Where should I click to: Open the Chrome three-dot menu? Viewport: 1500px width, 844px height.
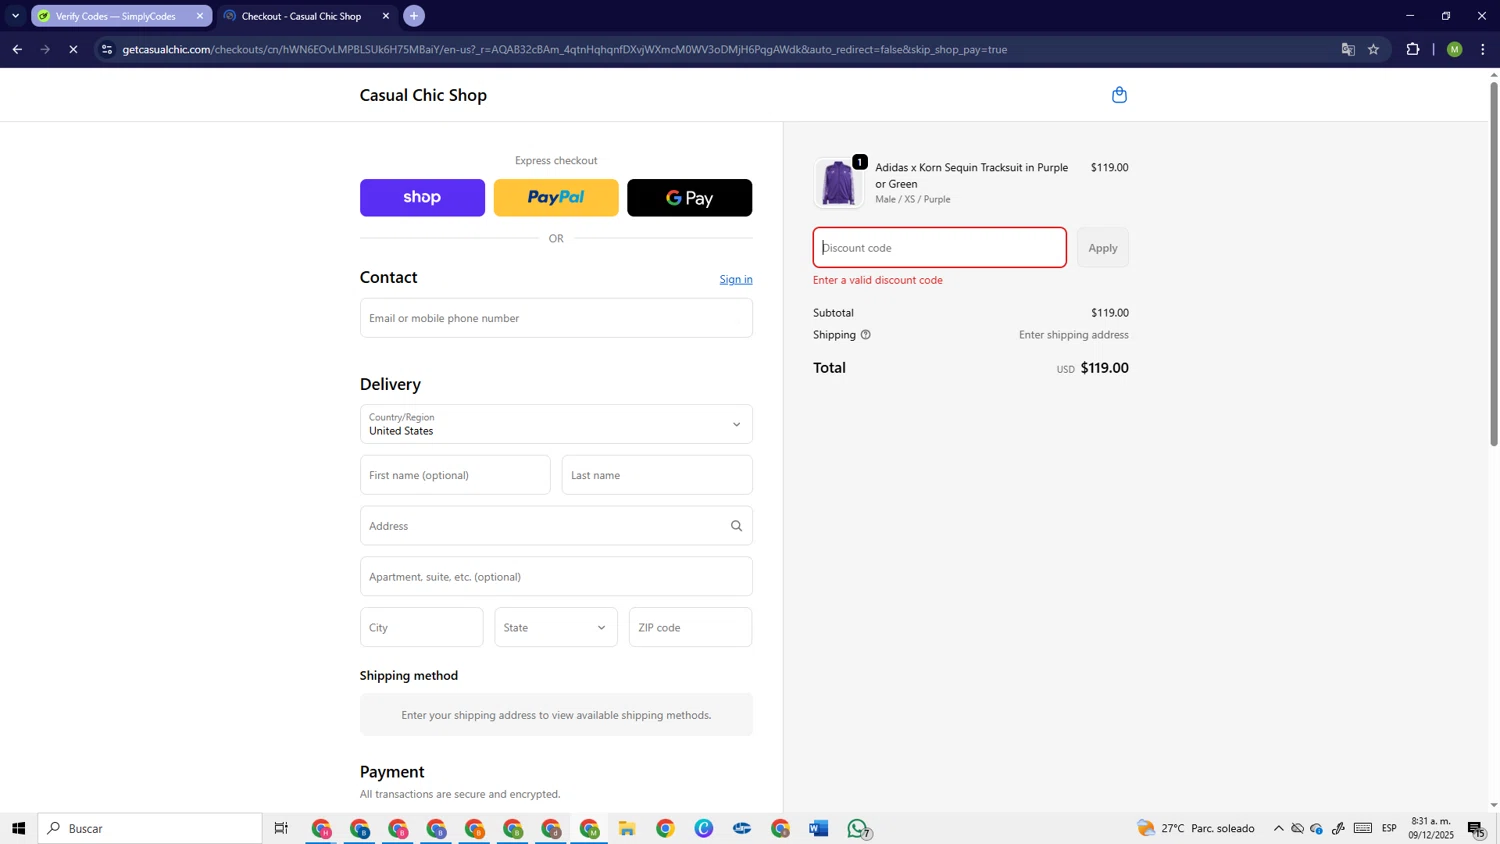click(x=1482, y=49)
